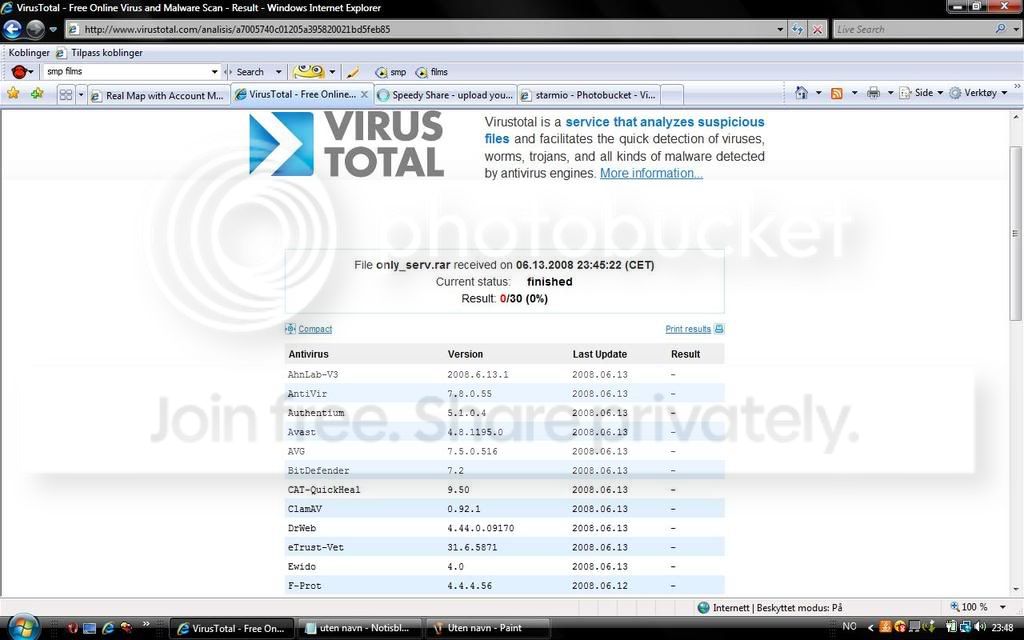This screenshot has width=1024, height=640.
Task: Click the Internett protected mode status indicator
Action: tap(770, 607)
